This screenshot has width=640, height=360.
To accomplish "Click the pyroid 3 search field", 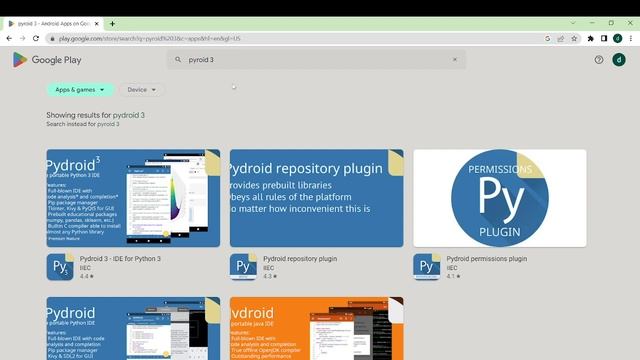I will 316,60.
